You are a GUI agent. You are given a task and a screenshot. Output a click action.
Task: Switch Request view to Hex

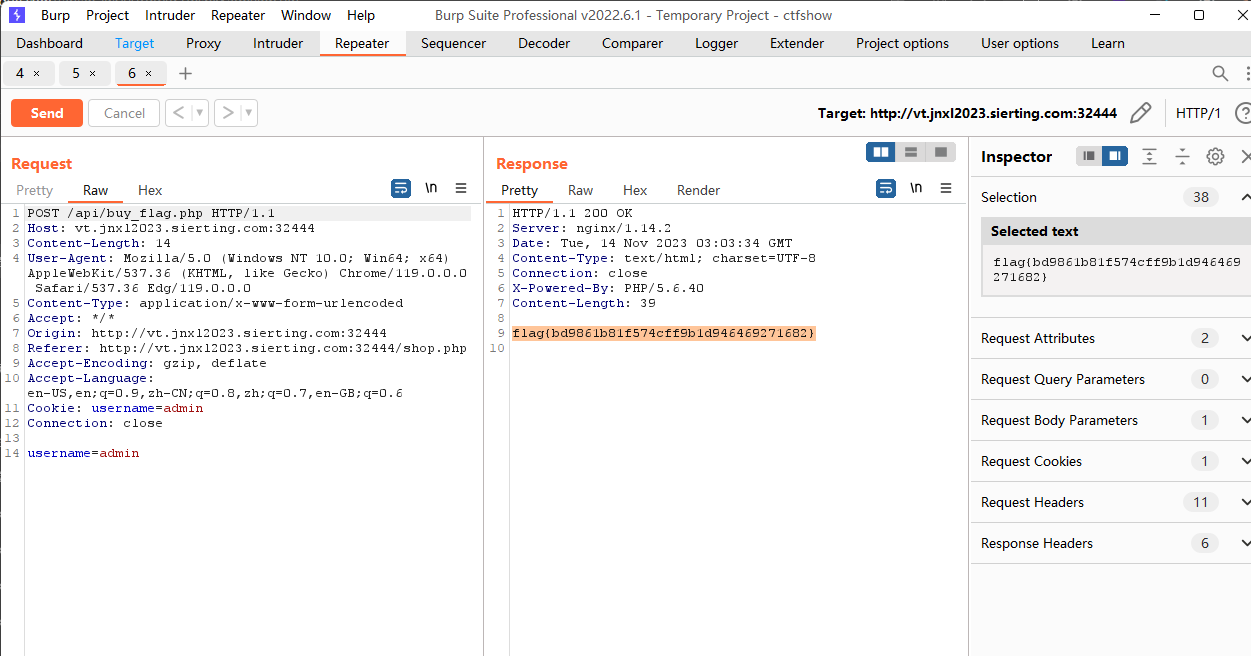tap(150, 190)
